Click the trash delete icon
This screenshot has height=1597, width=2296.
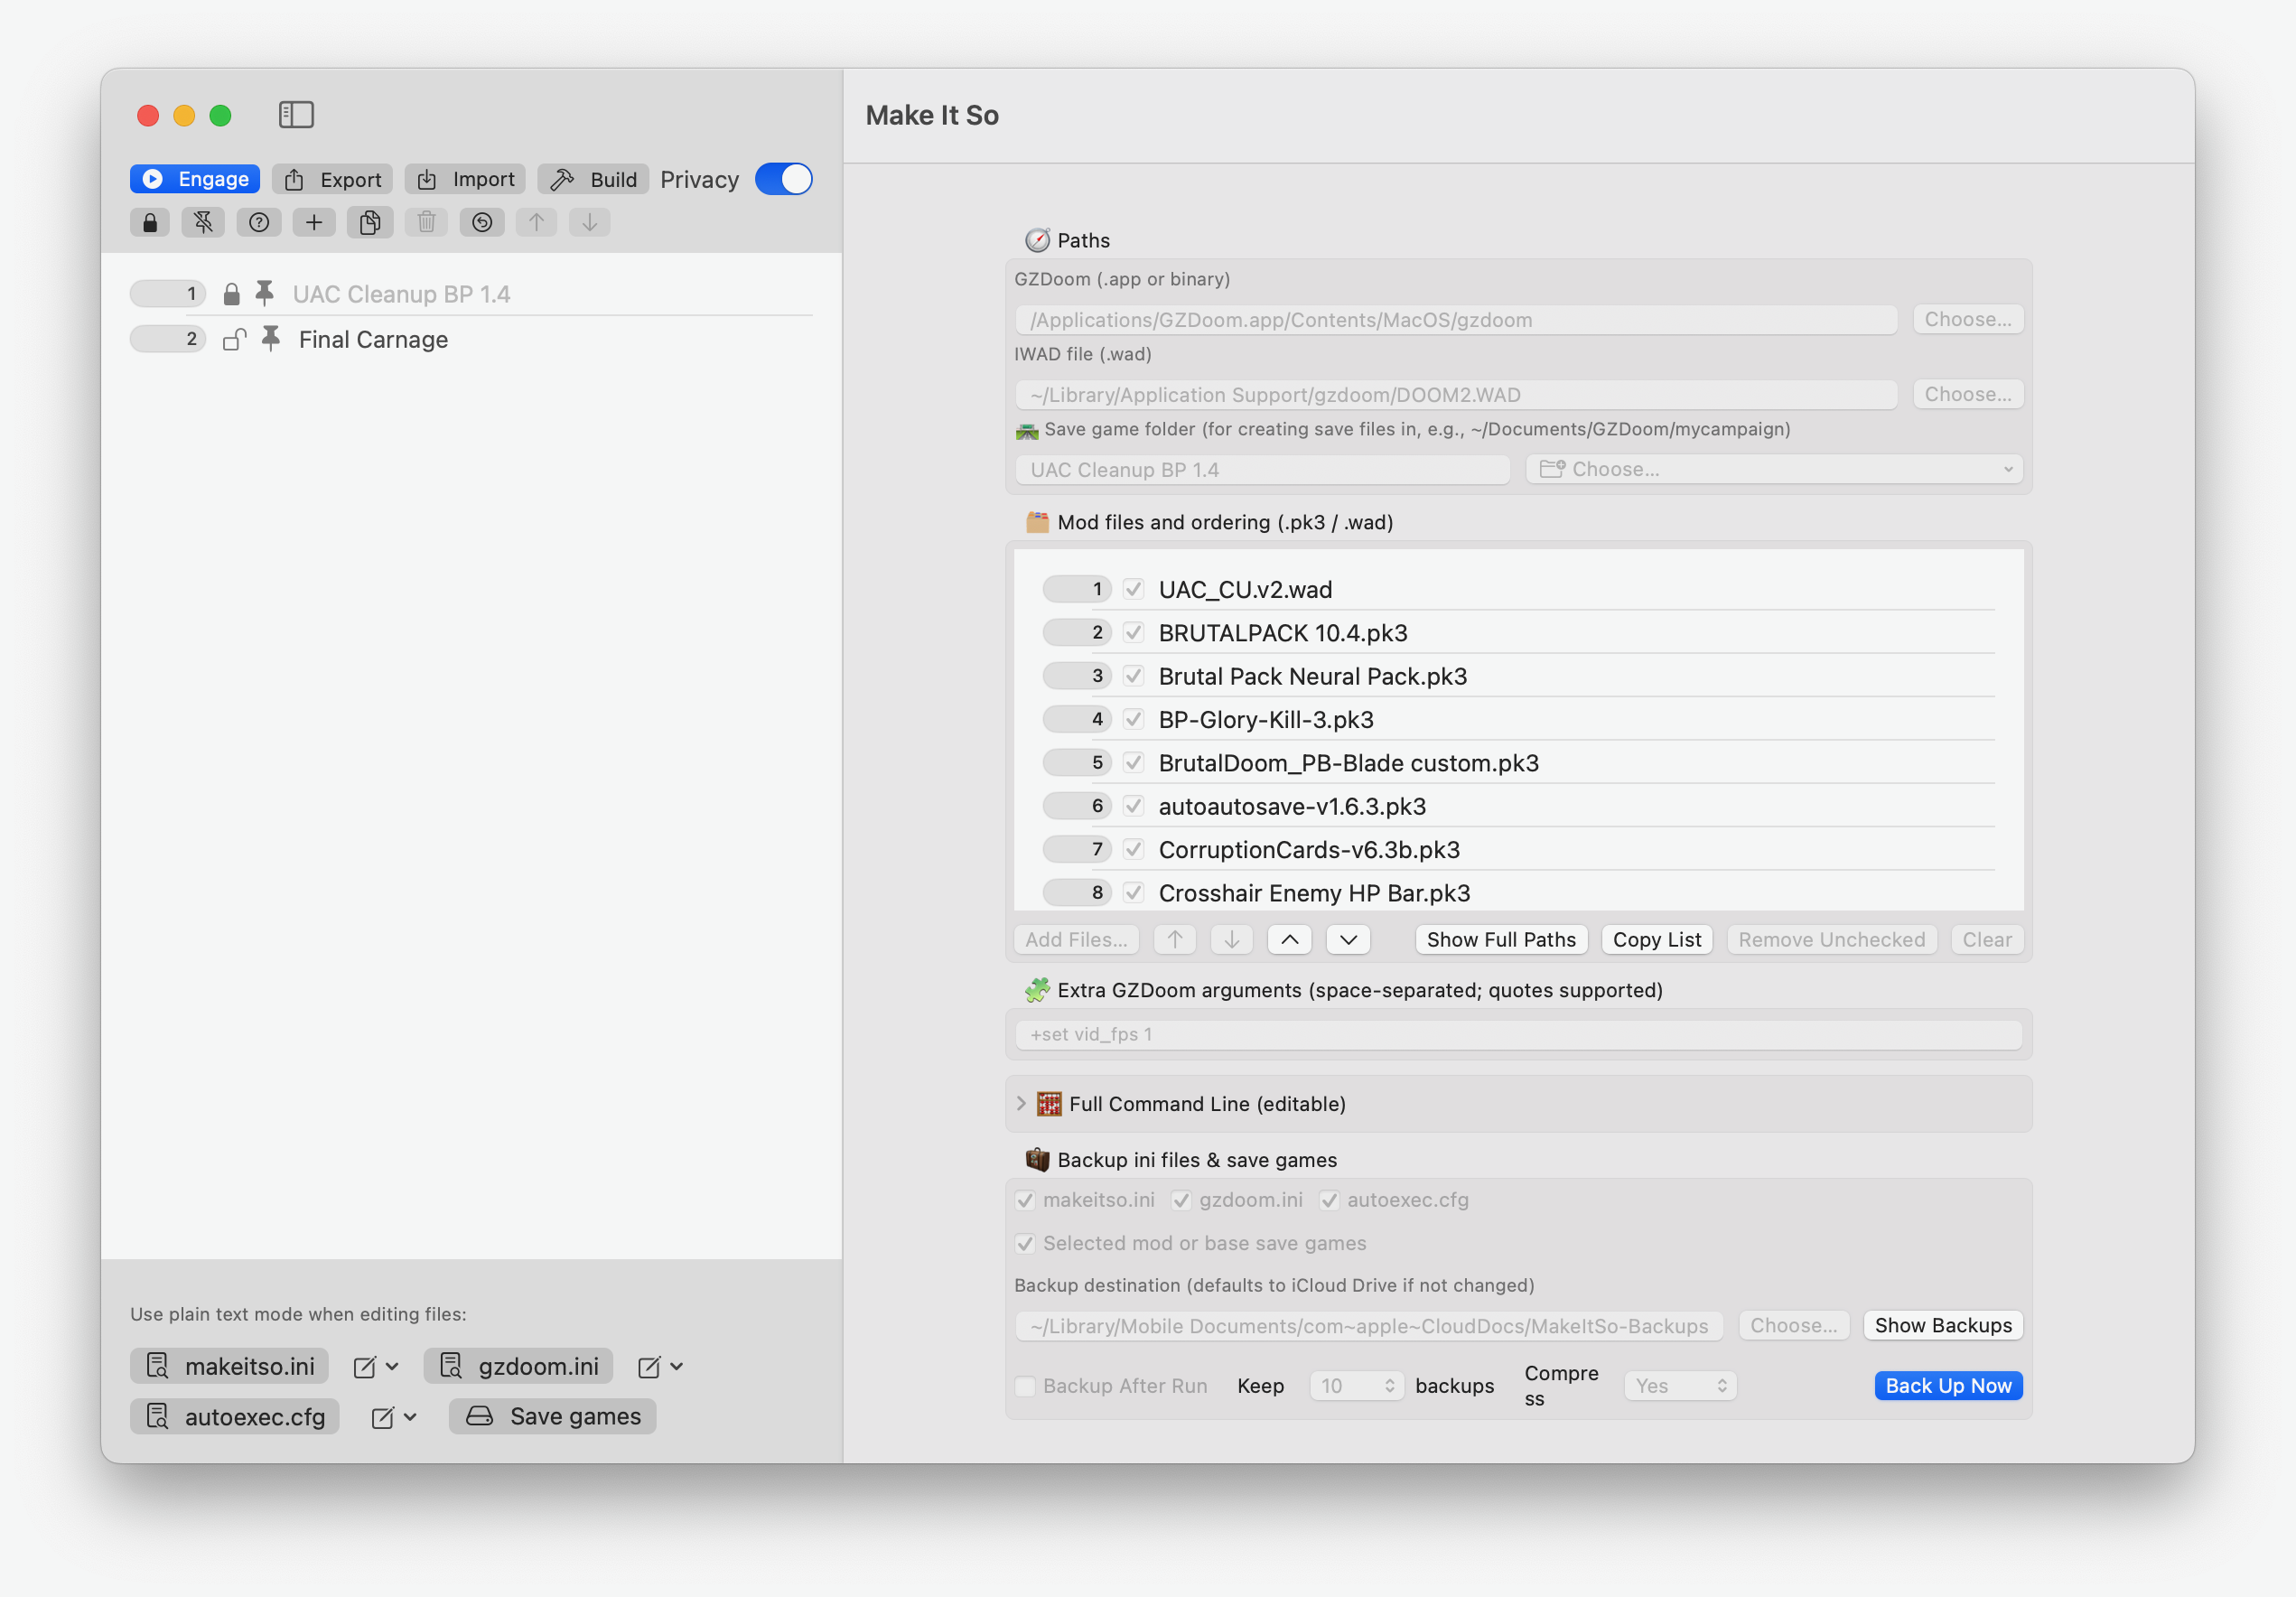pos(426,222)
